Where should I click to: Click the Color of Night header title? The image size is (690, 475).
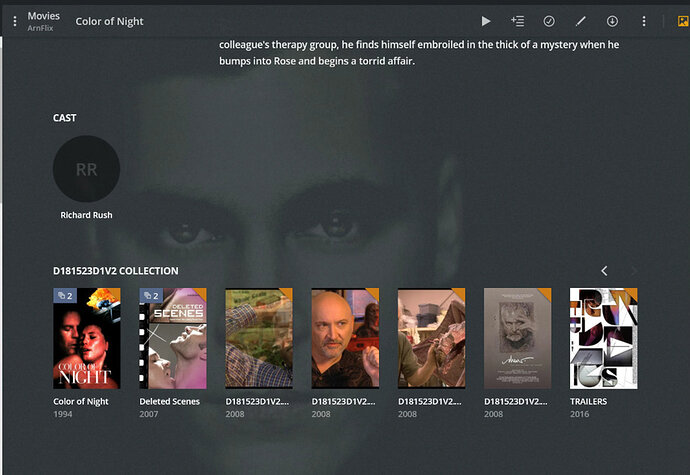coord(109,21)
